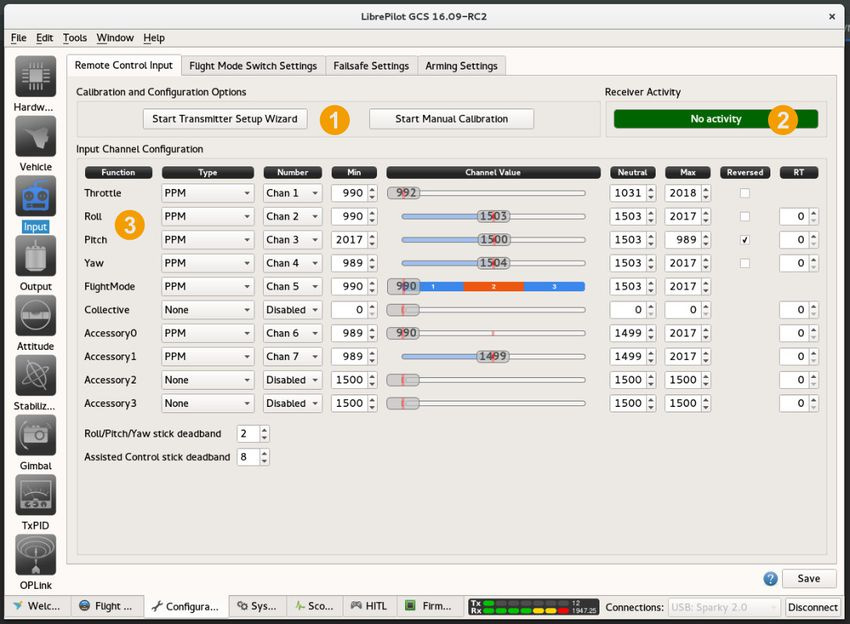Click the Tx/Rx telemetry status indicator

click(533, 606)
